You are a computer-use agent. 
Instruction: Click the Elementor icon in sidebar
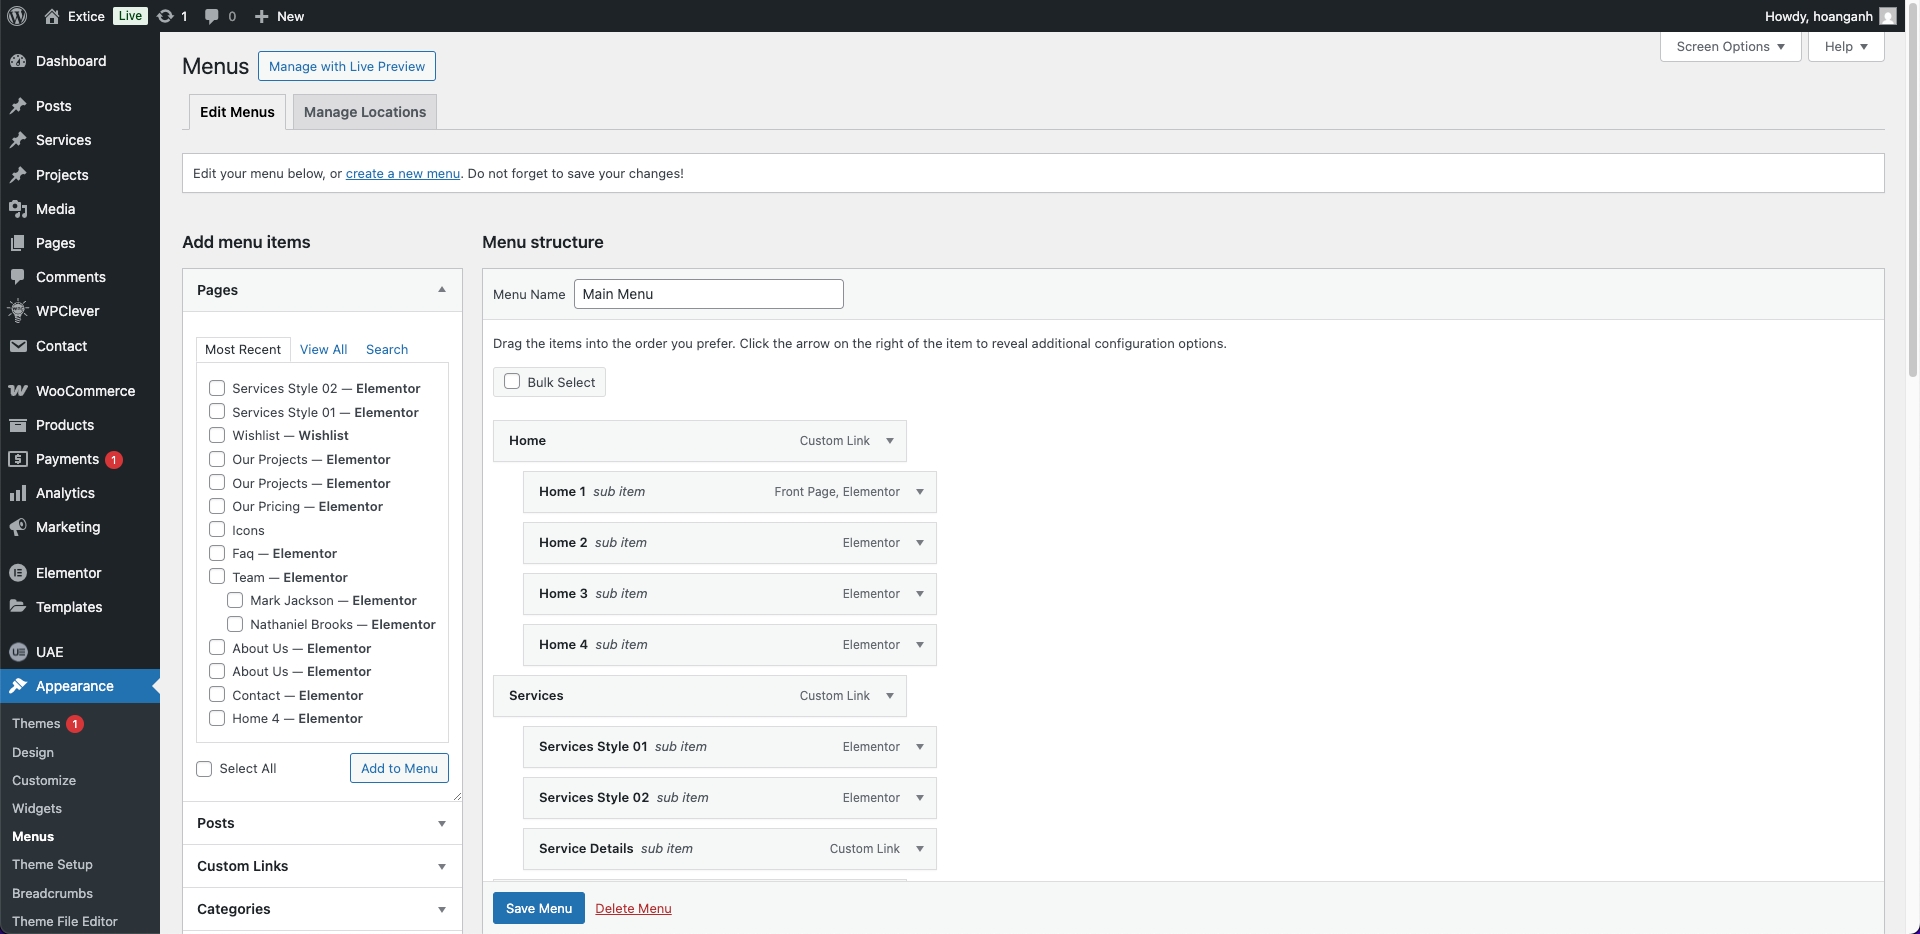18,573
